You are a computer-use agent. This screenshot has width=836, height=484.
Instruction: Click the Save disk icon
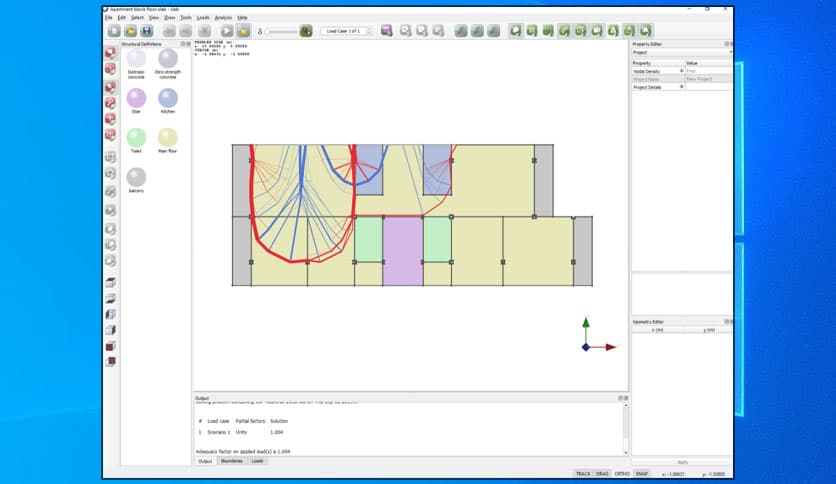click(145, 31)
